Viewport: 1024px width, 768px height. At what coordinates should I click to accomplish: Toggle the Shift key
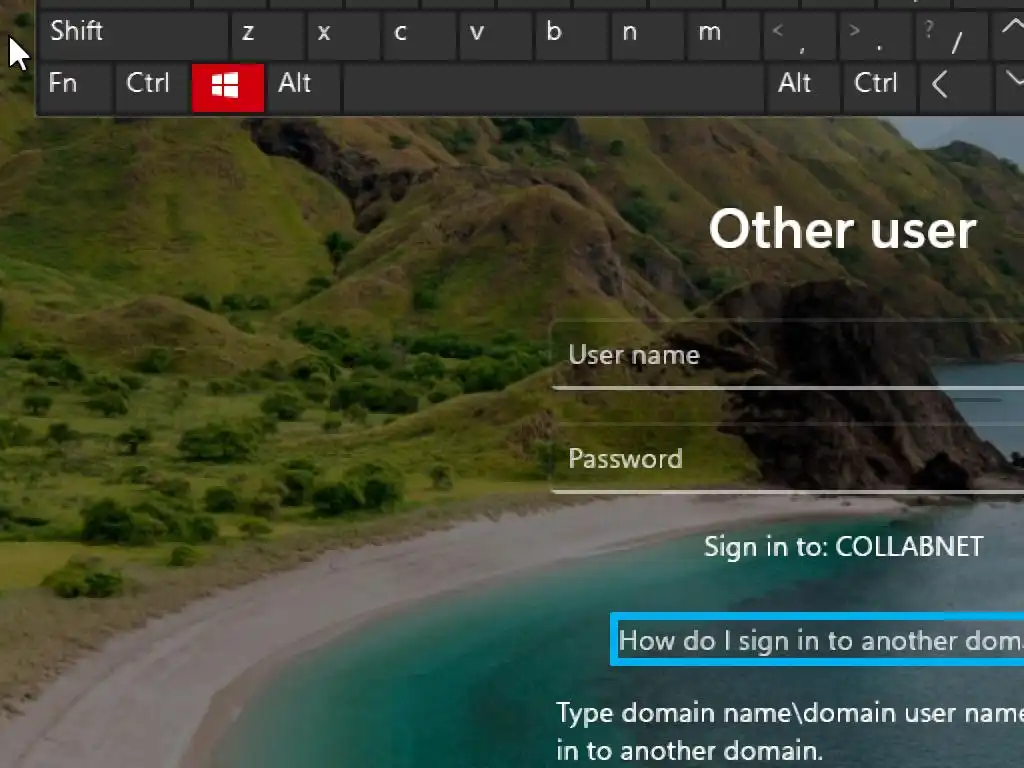[x=134, y=36]
